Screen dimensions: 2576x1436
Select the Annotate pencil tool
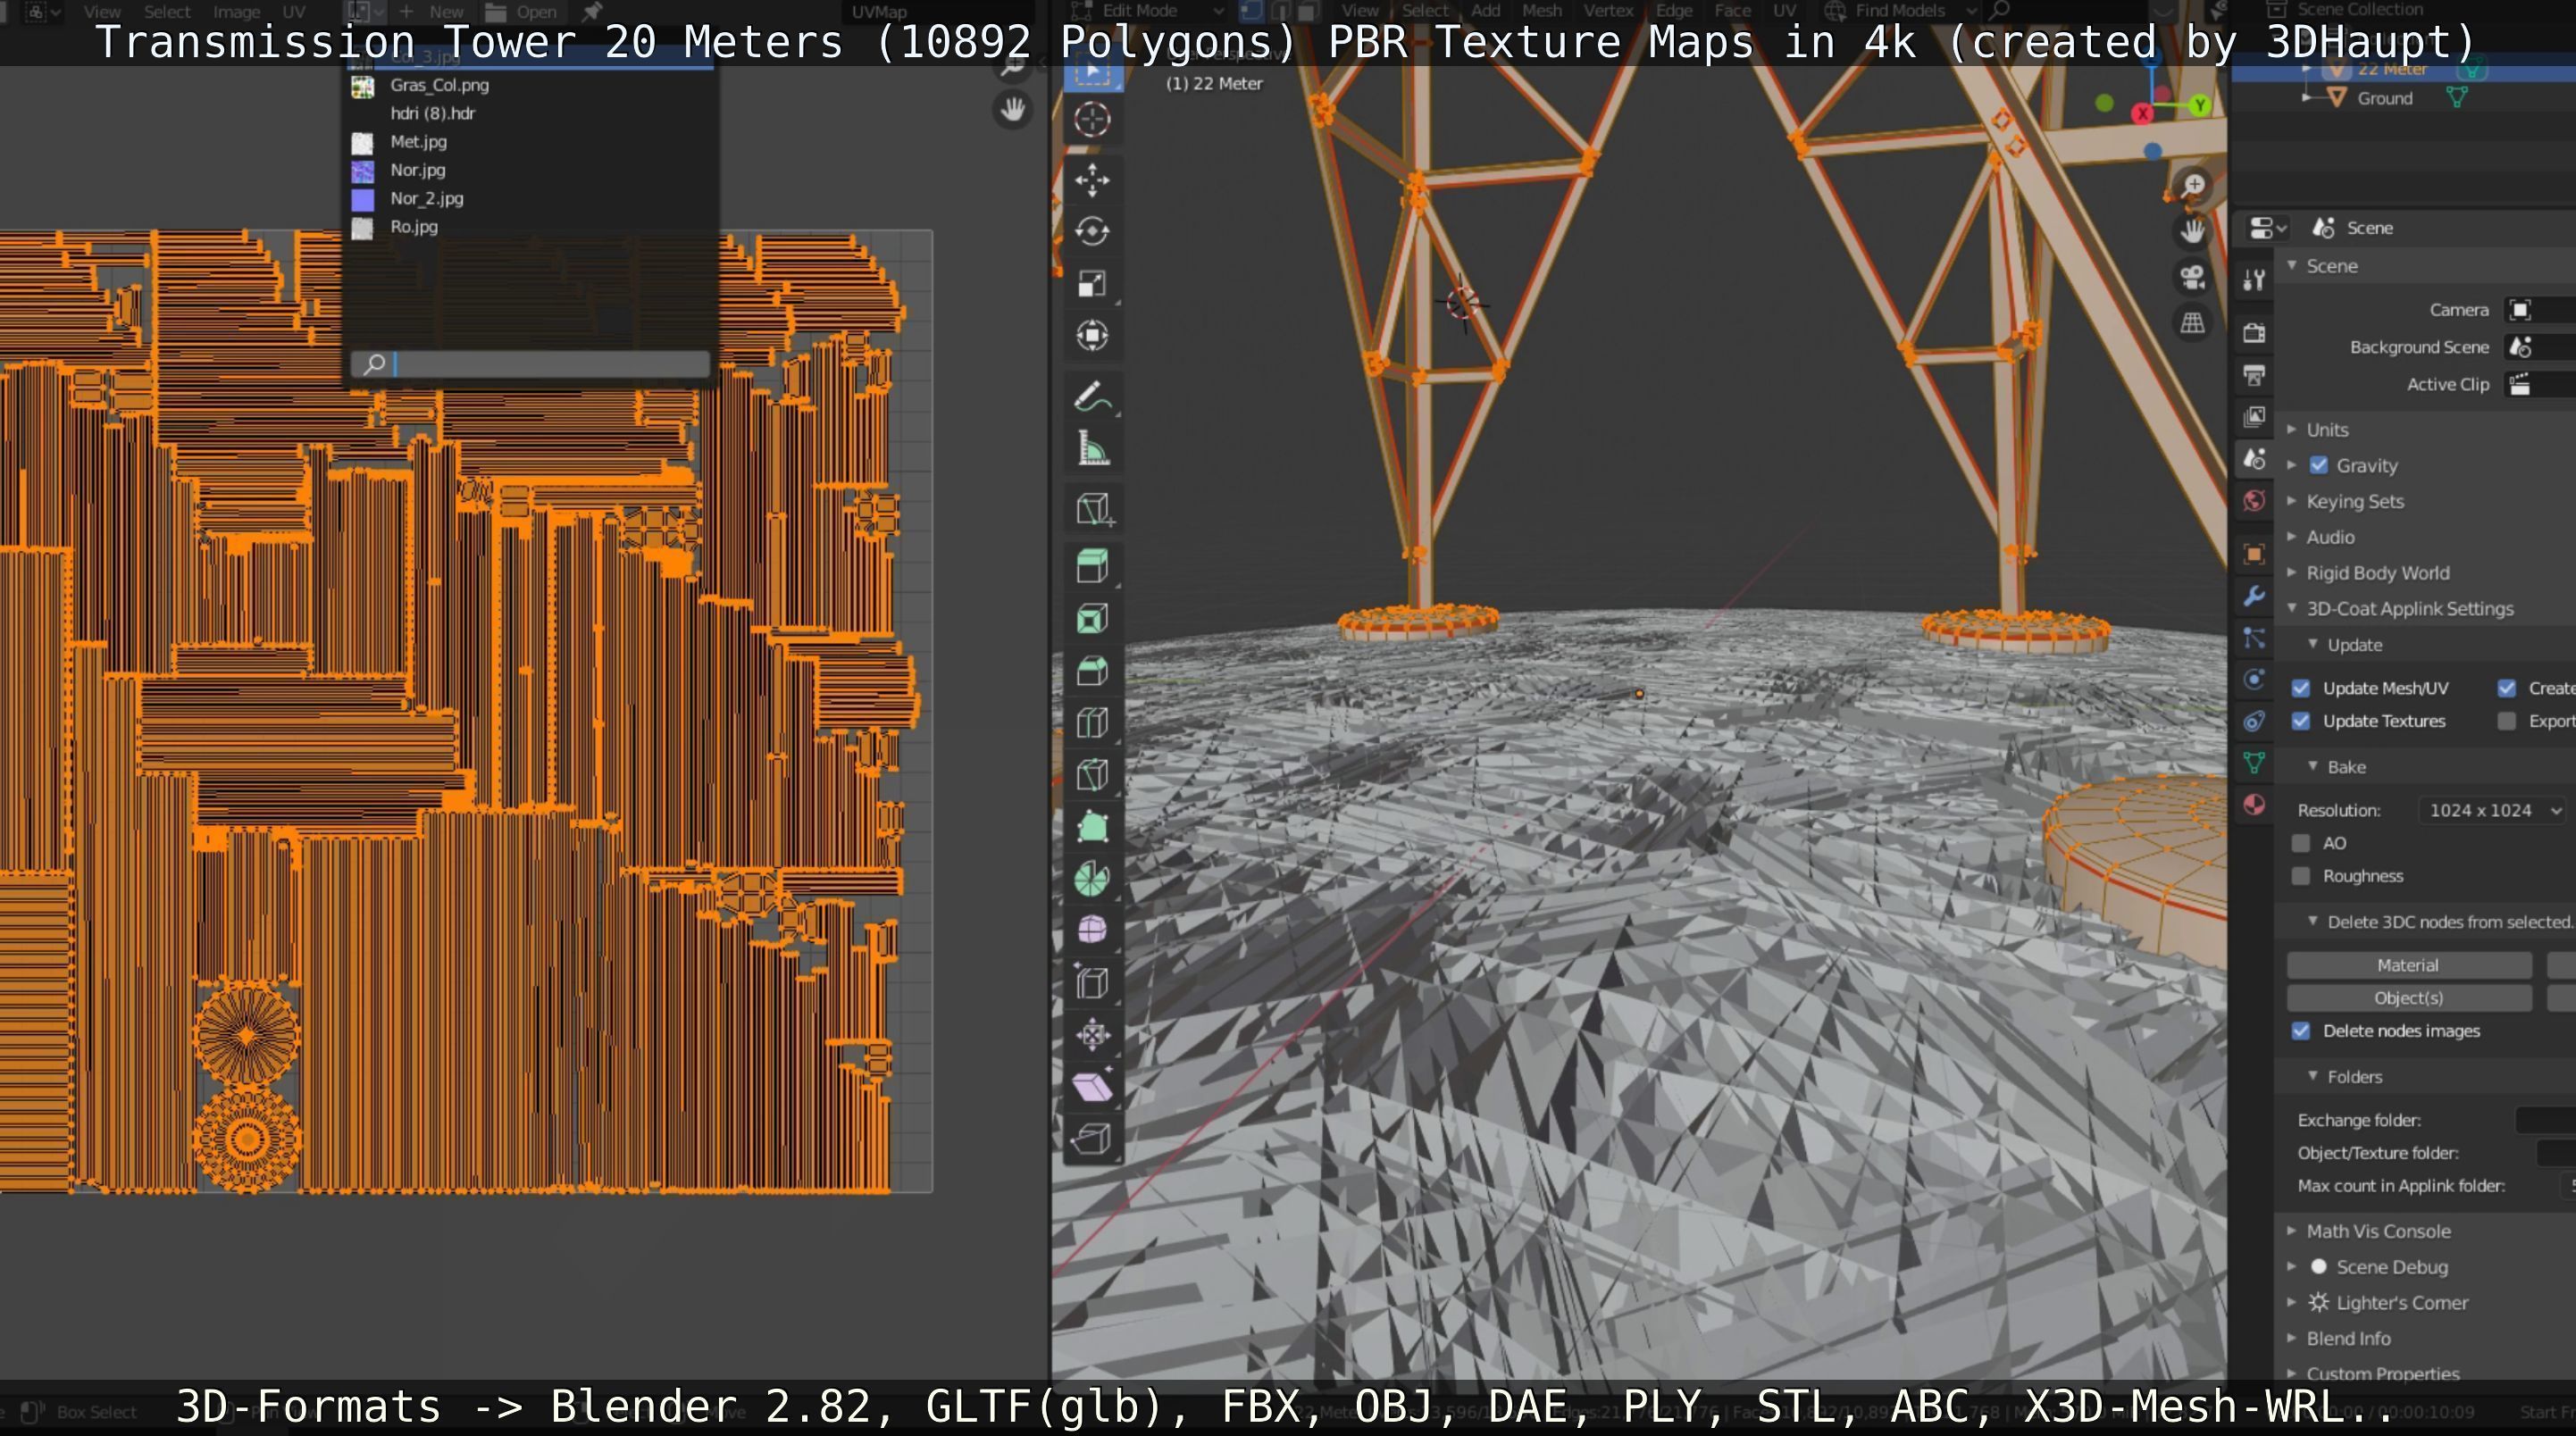pyautogui.click(x=1091, y=397)
